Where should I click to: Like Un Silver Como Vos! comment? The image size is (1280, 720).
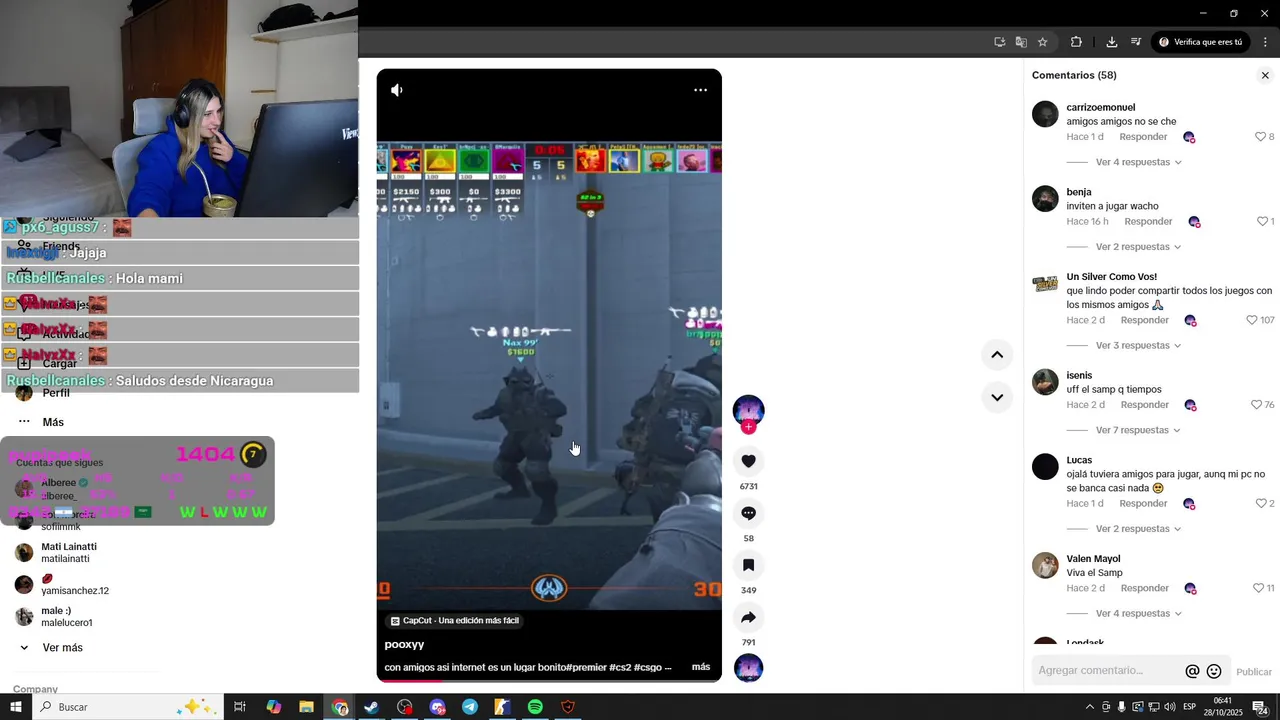point(1251,320)
